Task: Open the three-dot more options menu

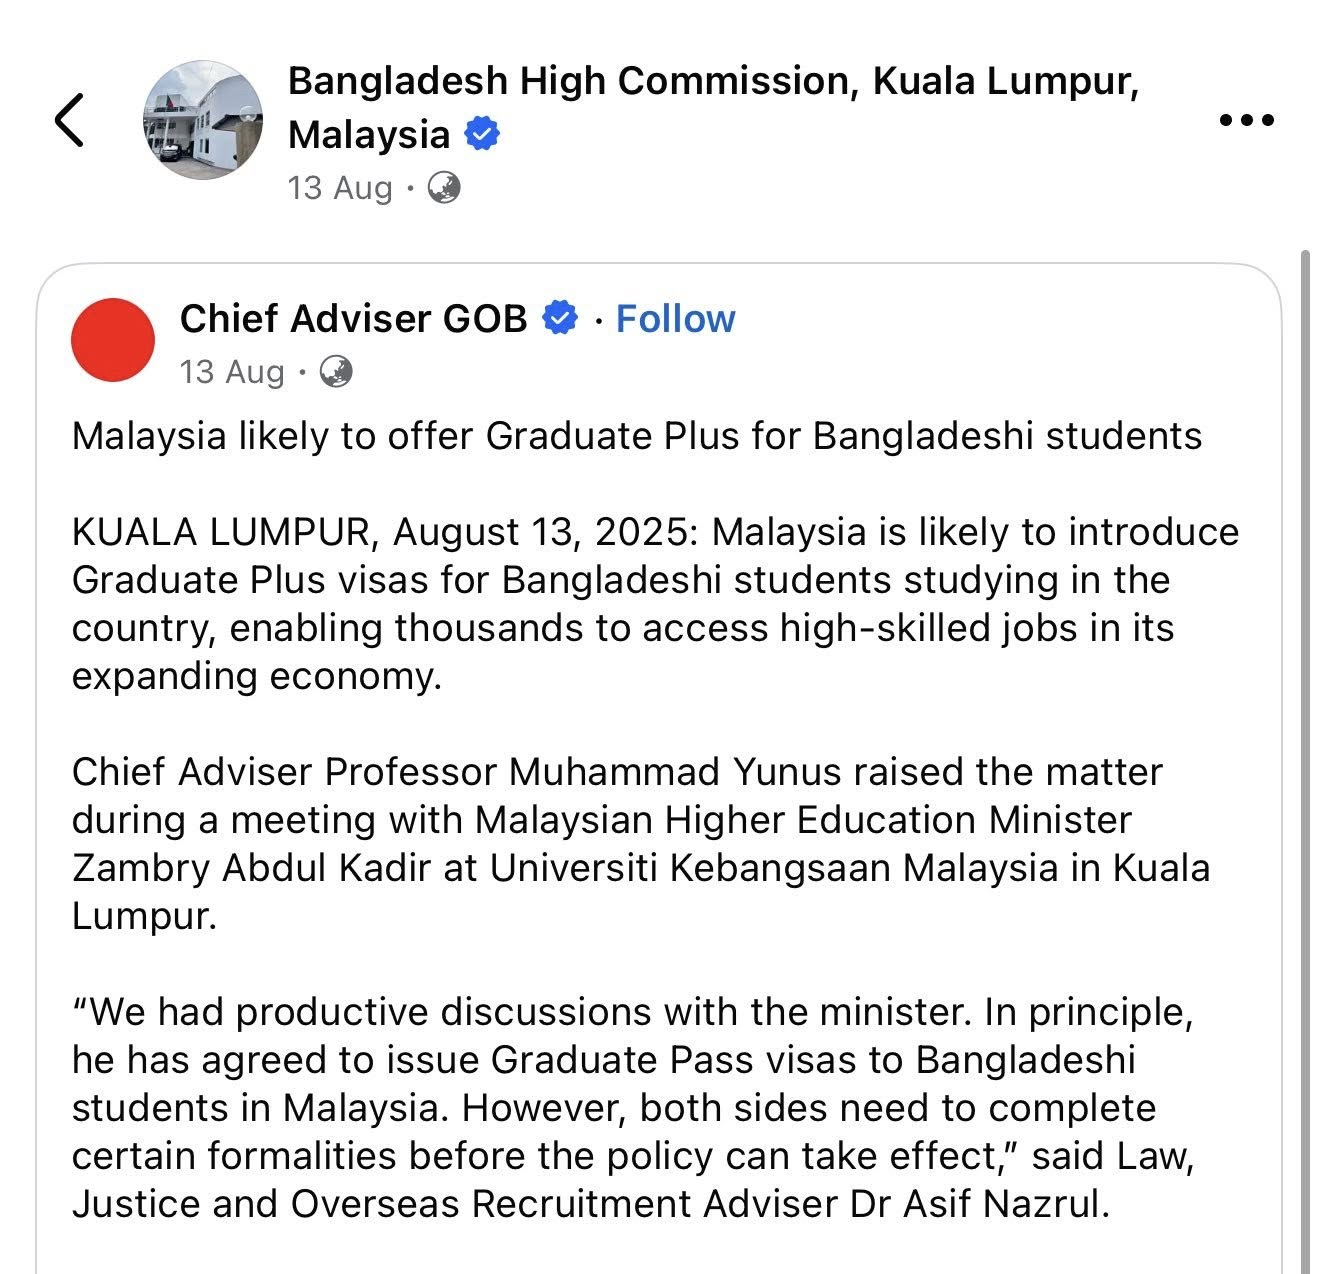Action: (x=1247, y=120)
